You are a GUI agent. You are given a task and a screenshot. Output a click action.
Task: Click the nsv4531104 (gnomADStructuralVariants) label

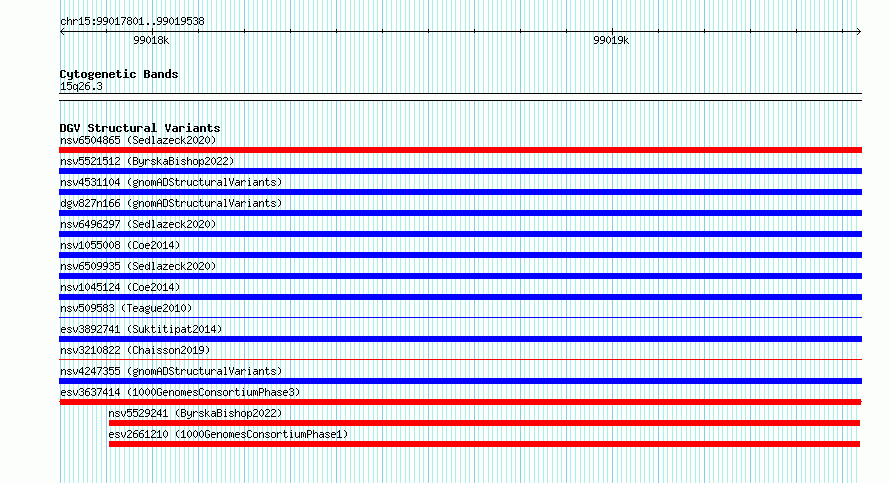[171, 182]
